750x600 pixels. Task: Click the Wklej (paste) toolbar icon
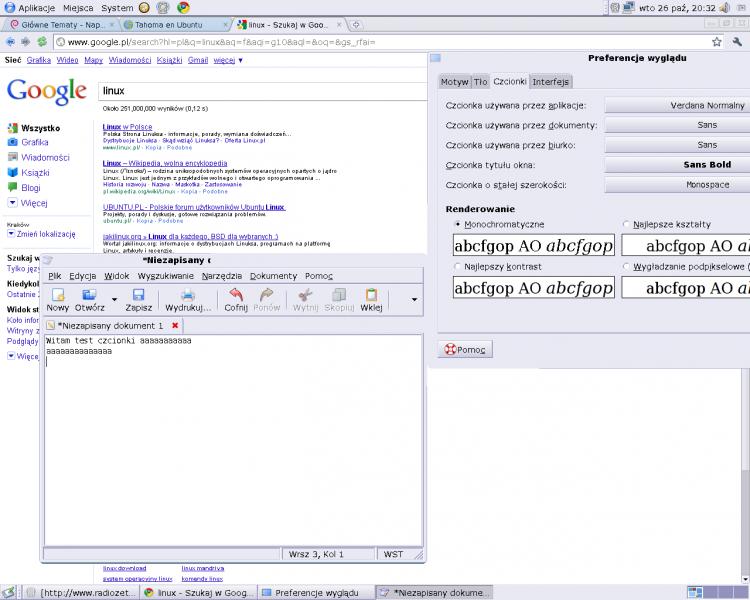371,296
